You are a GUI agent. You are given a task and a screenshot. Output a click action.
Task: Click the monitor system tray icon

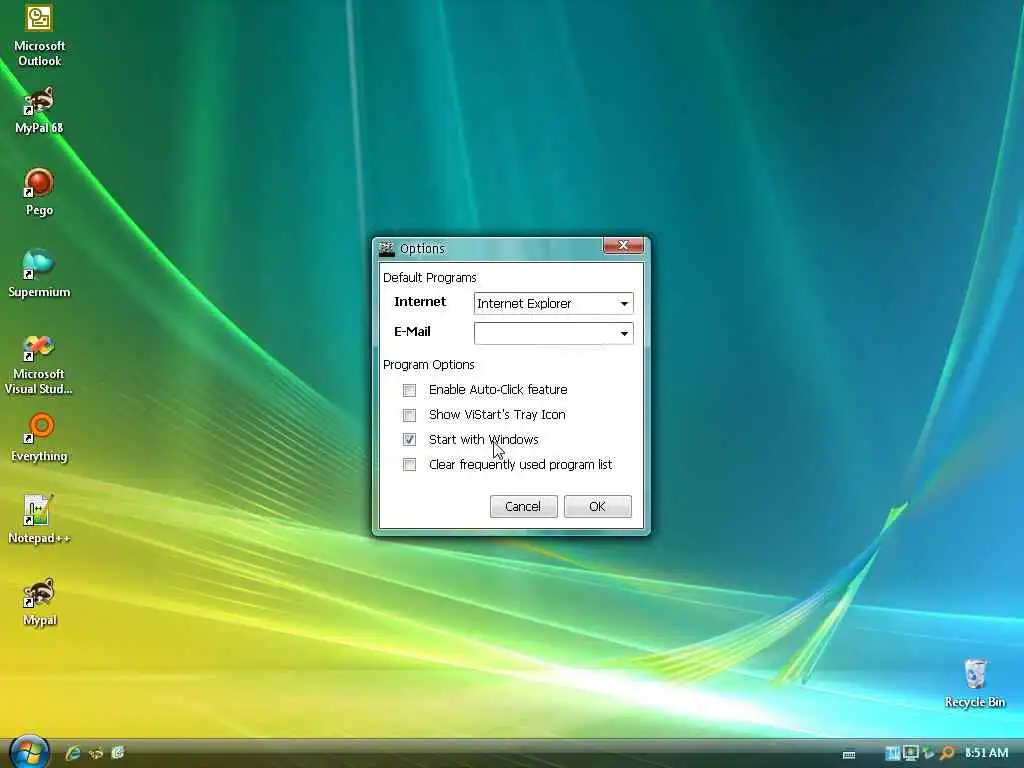(910, 753)
